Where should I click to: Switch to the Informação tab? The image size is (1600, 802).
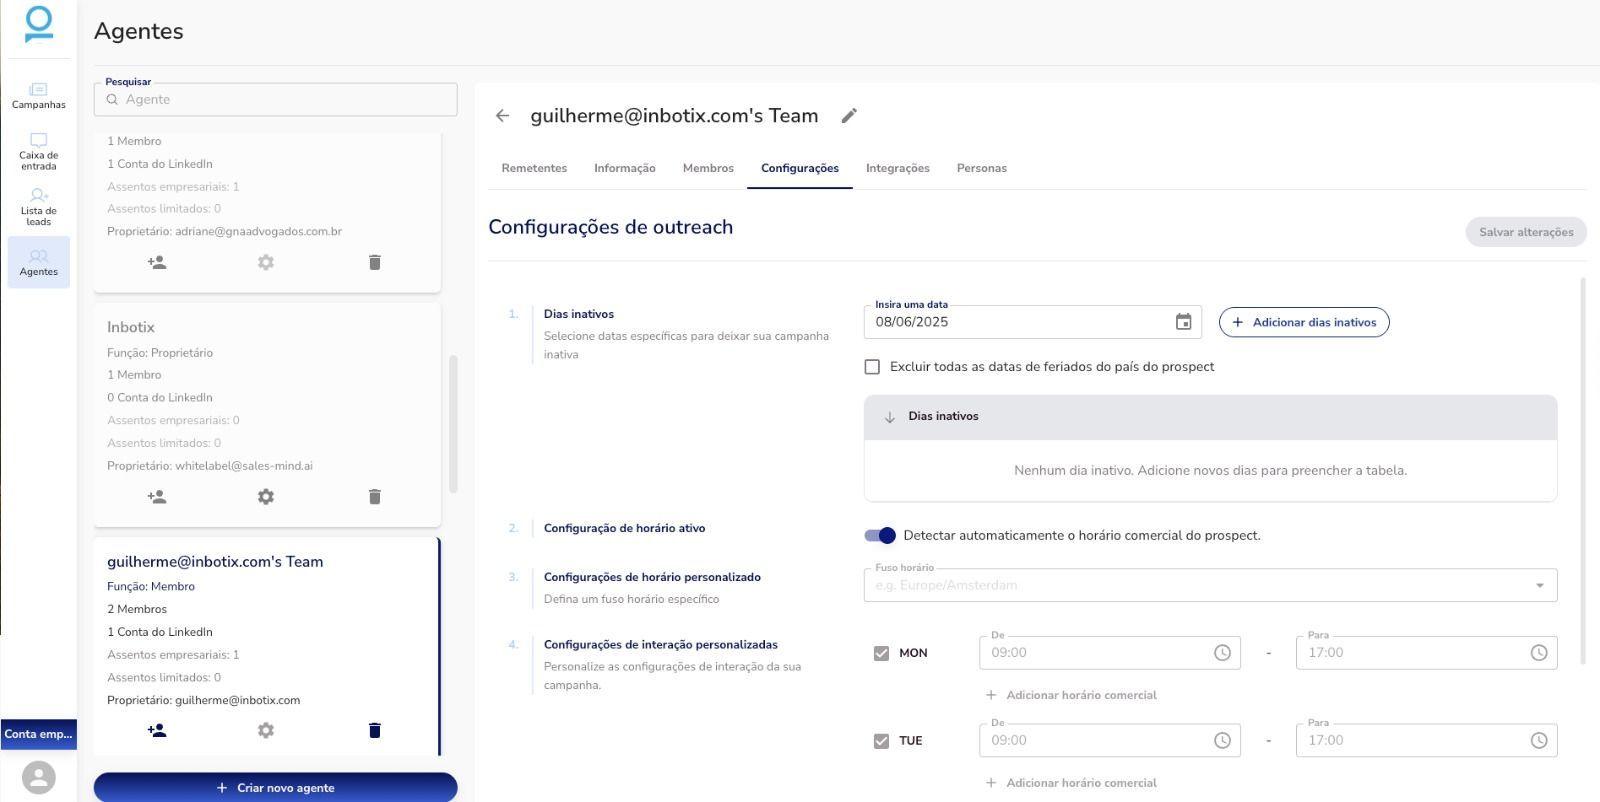tap(625, 168)
